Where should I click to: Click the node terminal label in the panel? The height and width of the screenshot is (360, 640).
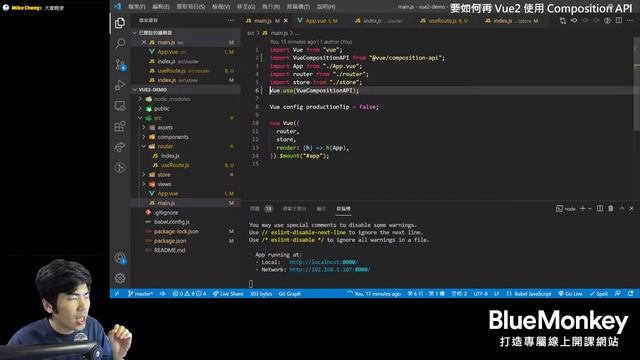point(566,209)
